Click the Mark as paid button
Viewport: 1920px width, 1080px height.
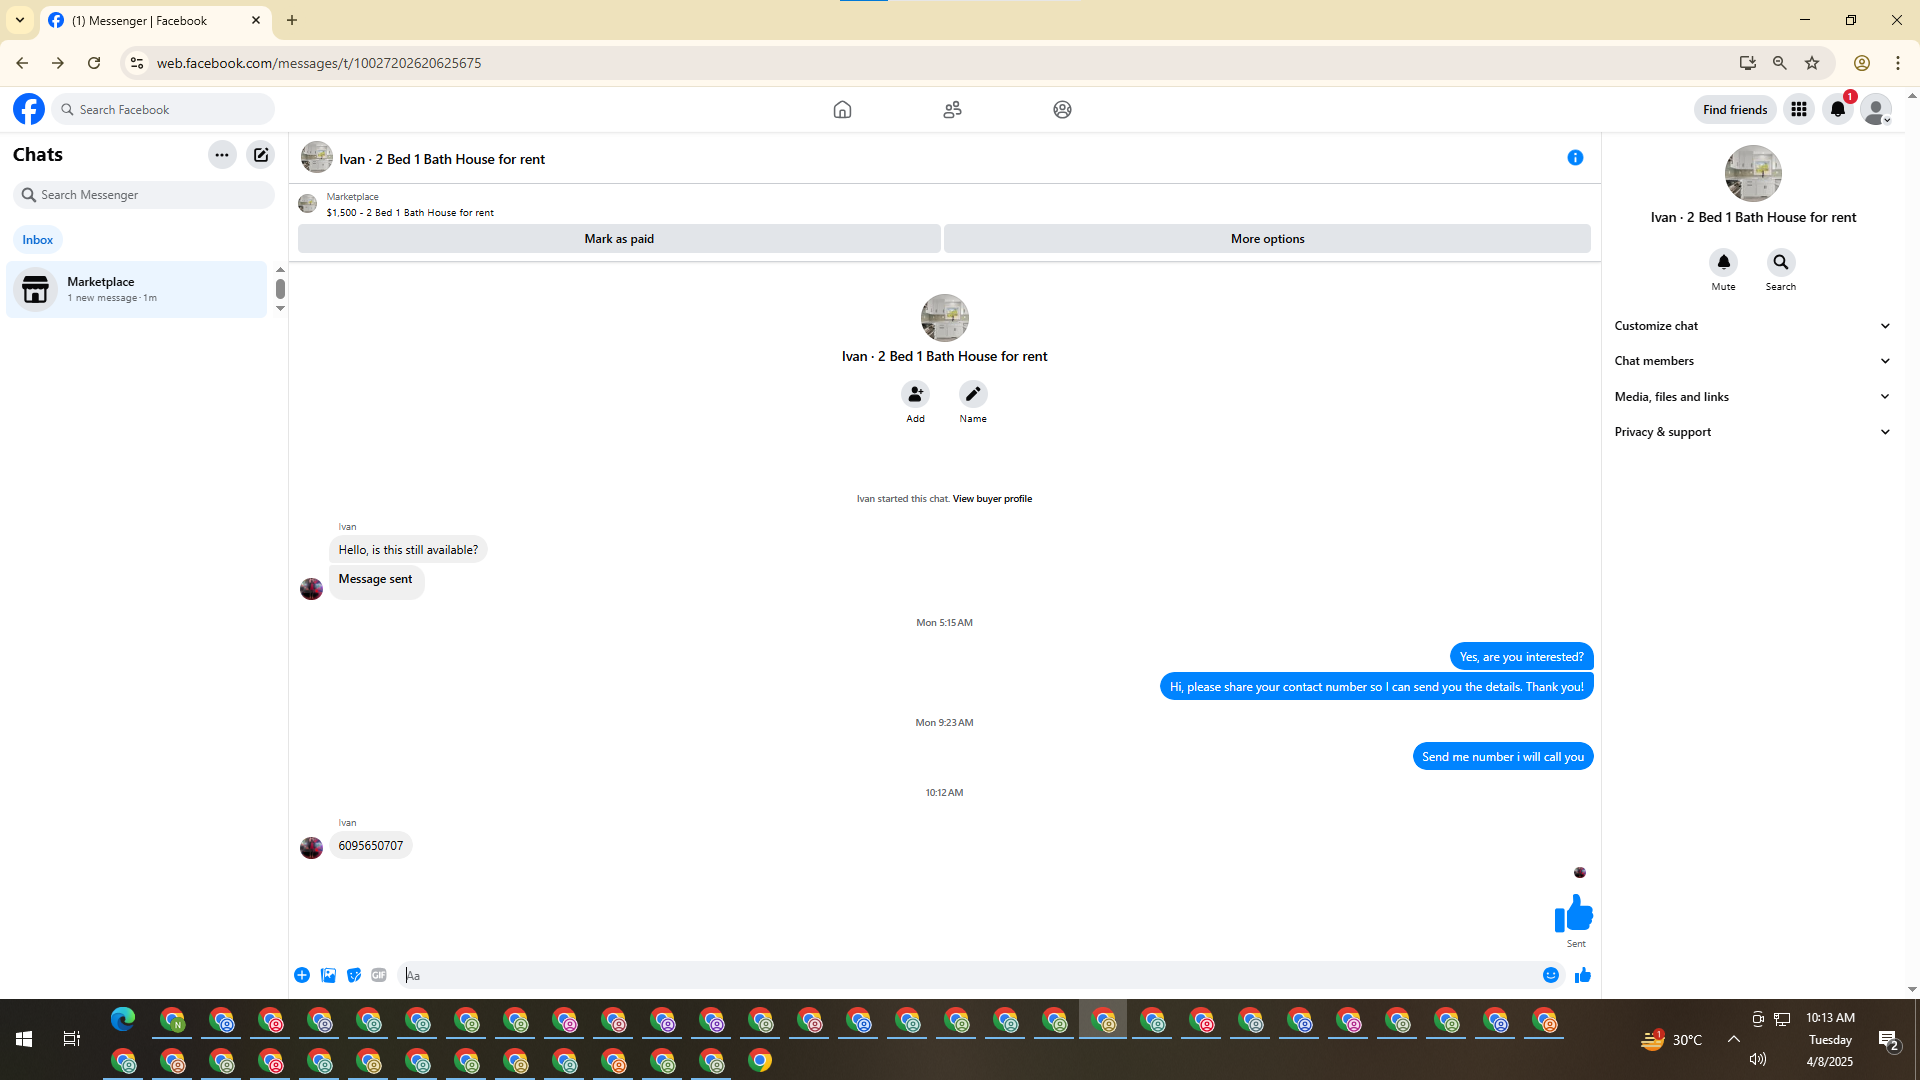pyautogui.click(x=619, y=239)
